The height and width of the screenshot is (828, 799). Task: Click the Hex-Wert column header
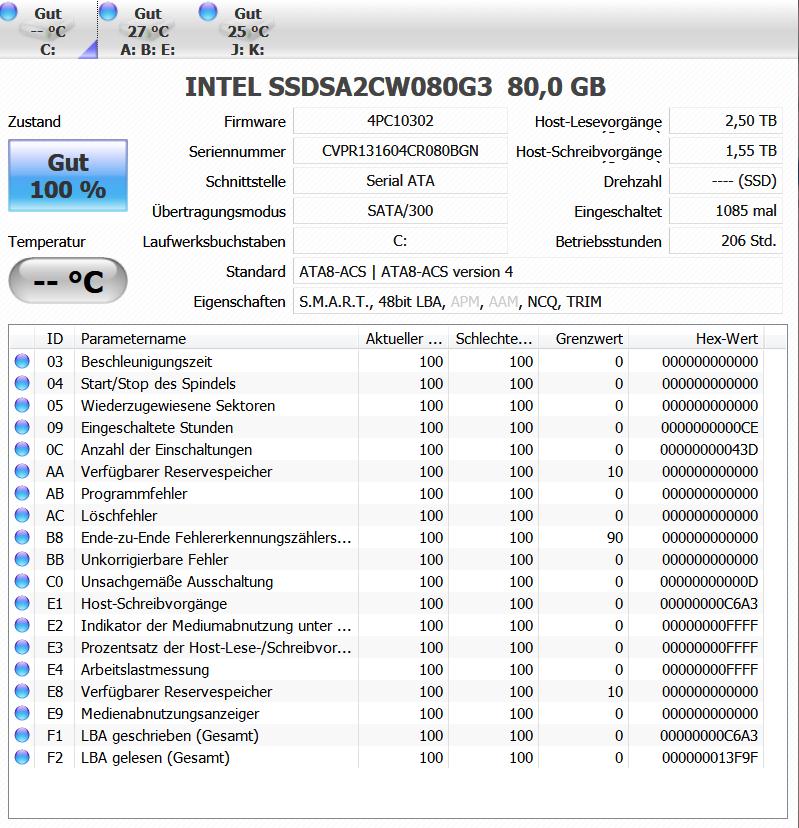coord(696,338)
